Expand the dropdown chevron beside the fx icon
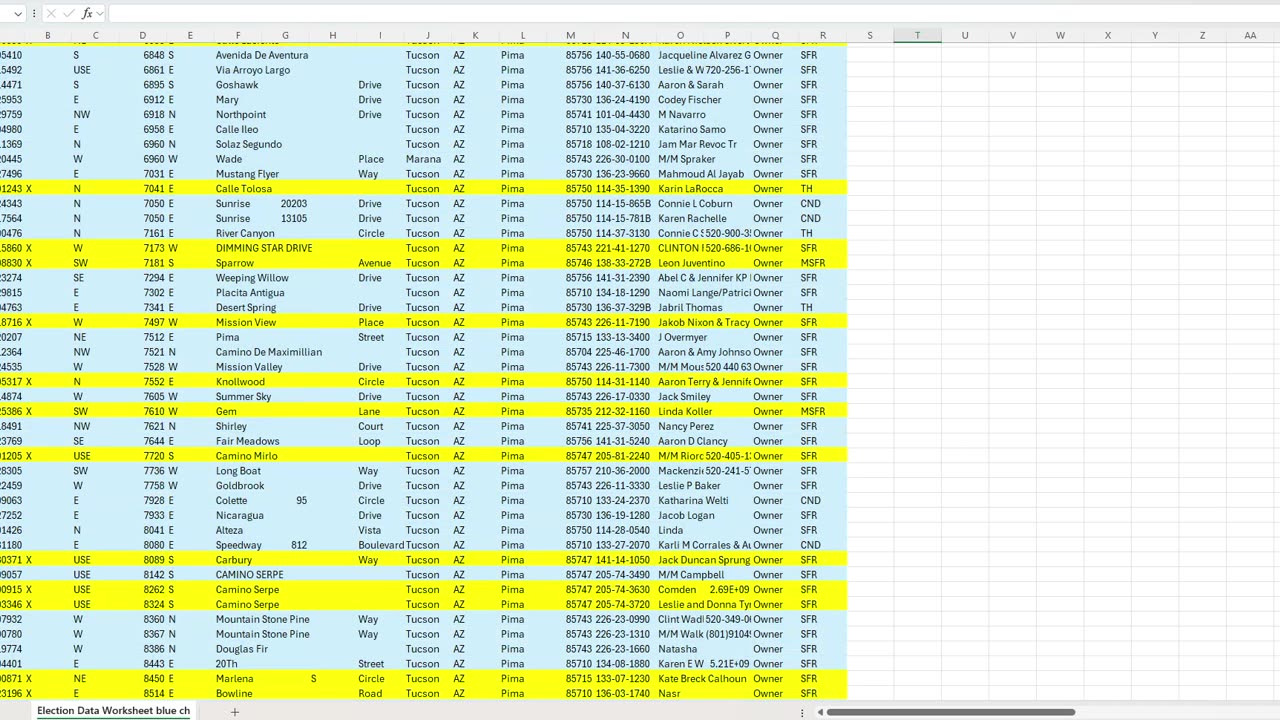Image resolution: width=1280 pixels, height=720 pixels. [x=100, y=14]
